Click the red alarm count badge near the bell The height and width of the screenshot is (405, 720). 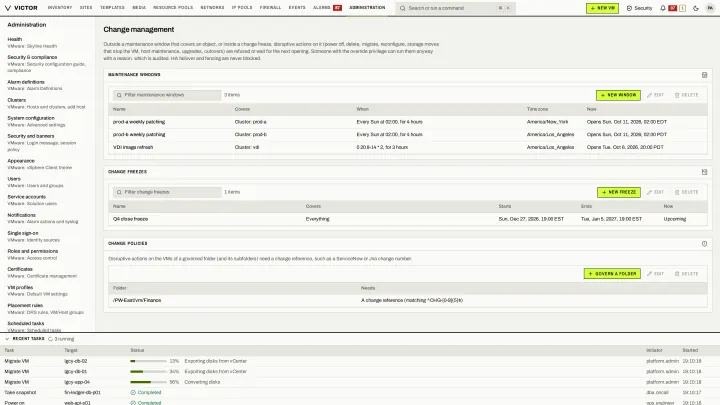point(672,8)
